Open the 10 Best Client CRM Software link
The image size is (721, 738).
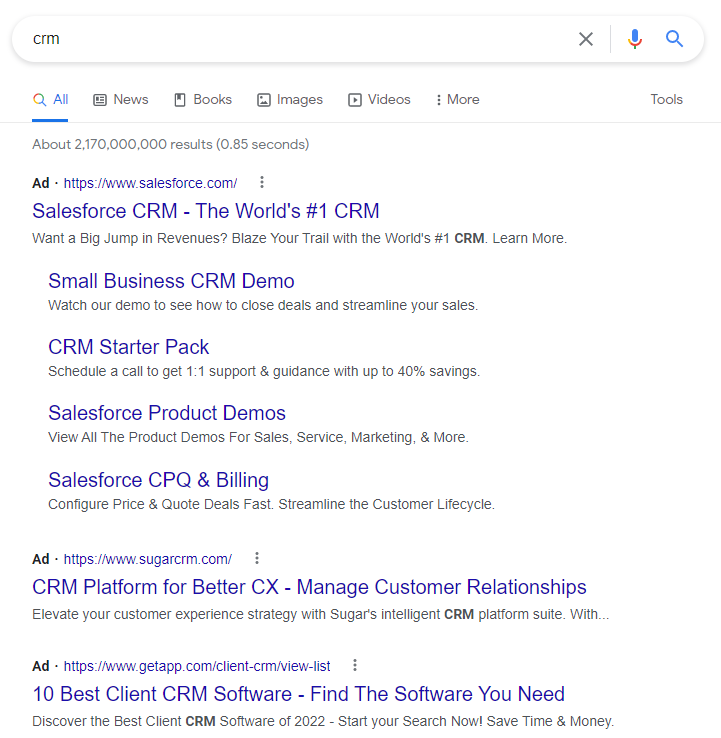298,694
